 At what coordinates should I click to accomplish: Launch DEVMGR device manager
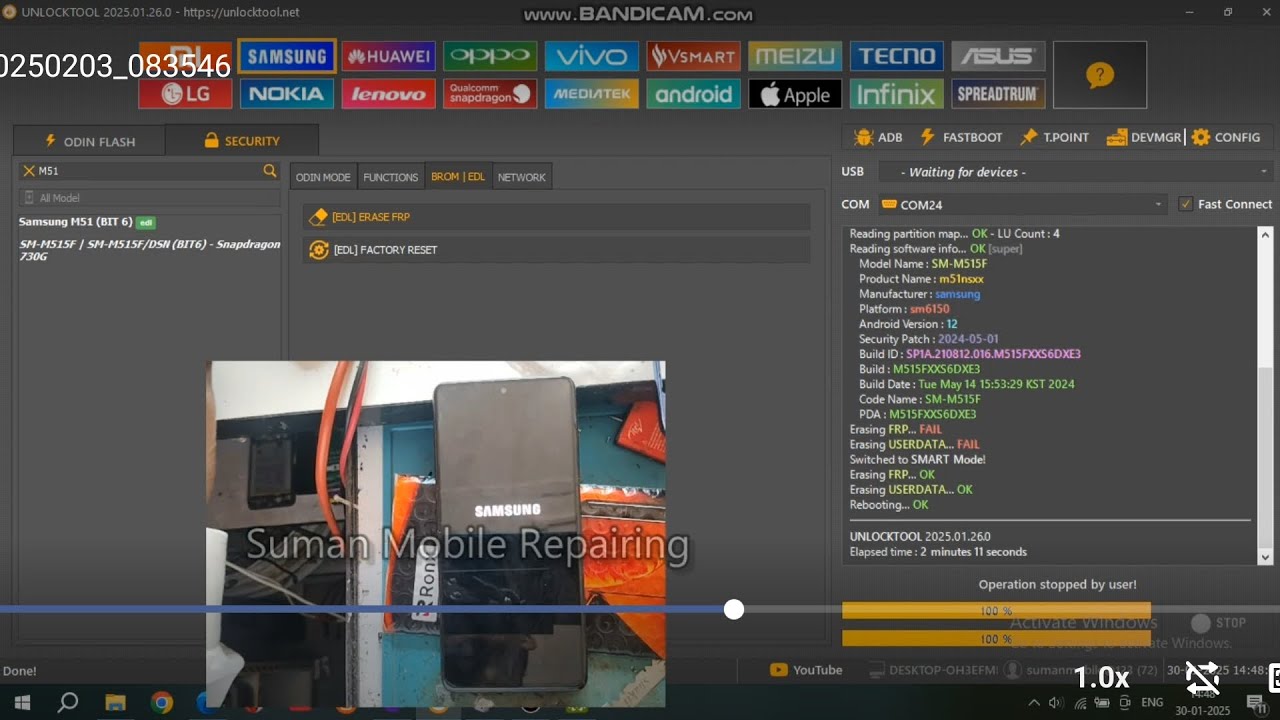pyautogui.click(x=1144, y=137)
